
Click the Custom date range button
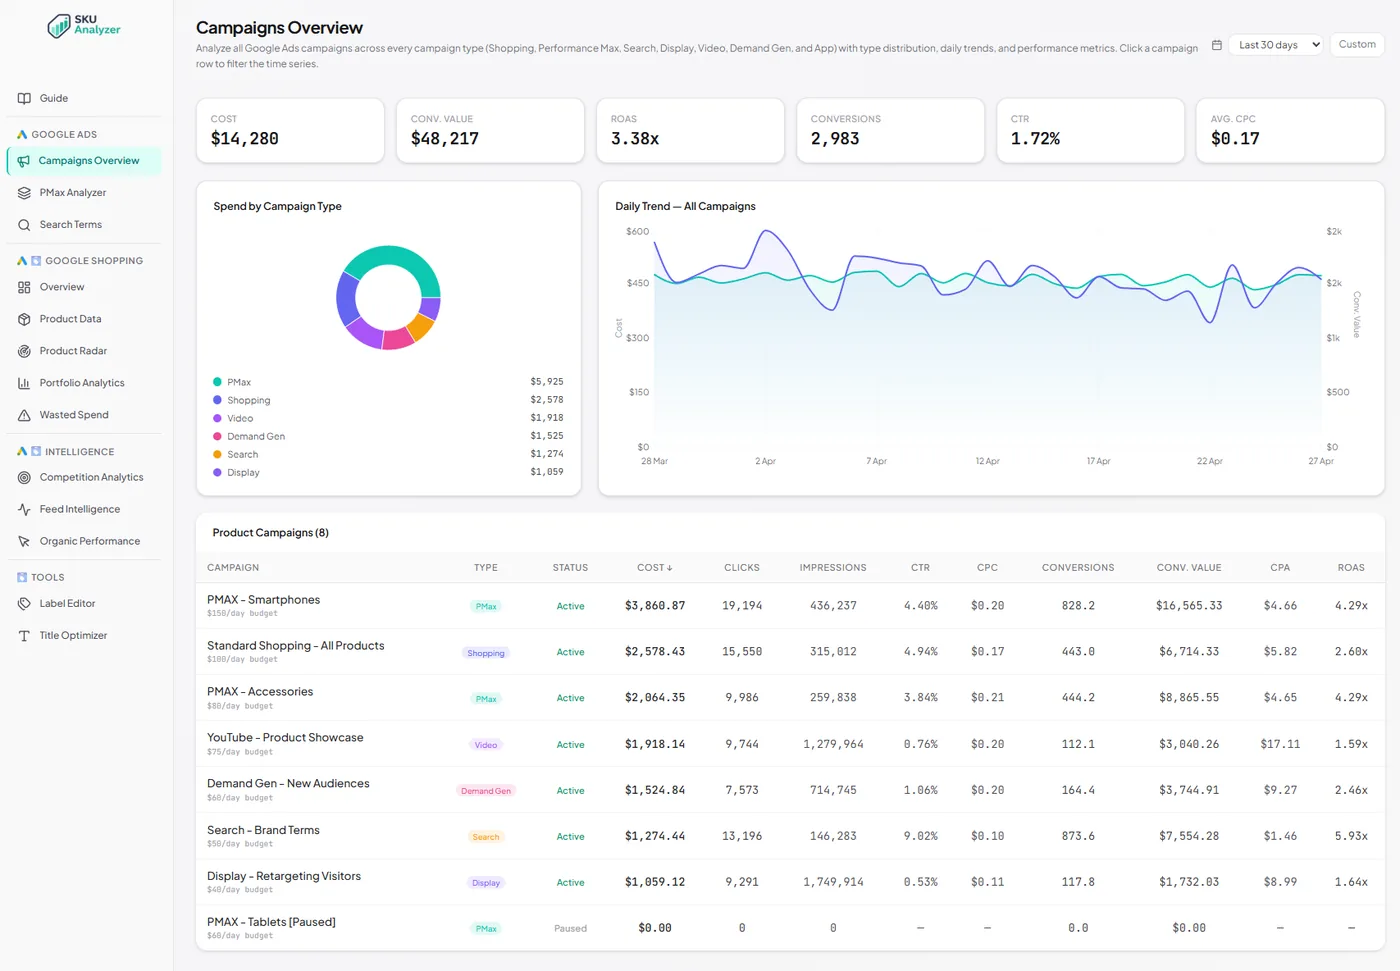1357,44
